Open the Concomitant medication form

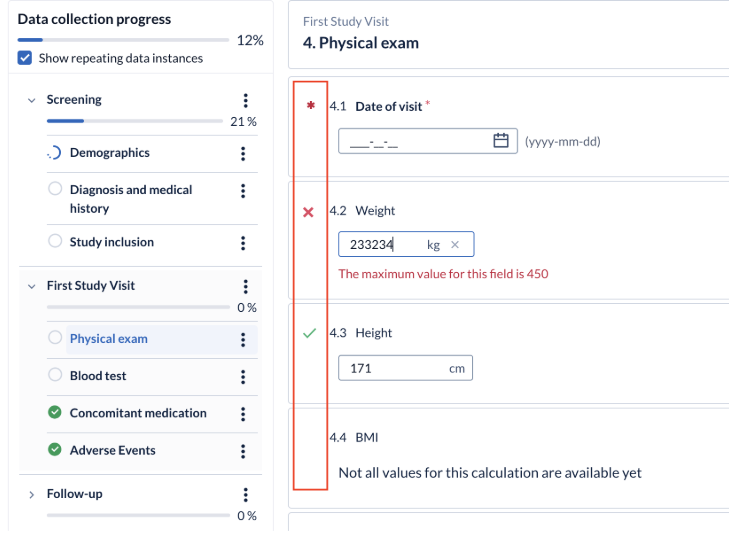point(138,413)
